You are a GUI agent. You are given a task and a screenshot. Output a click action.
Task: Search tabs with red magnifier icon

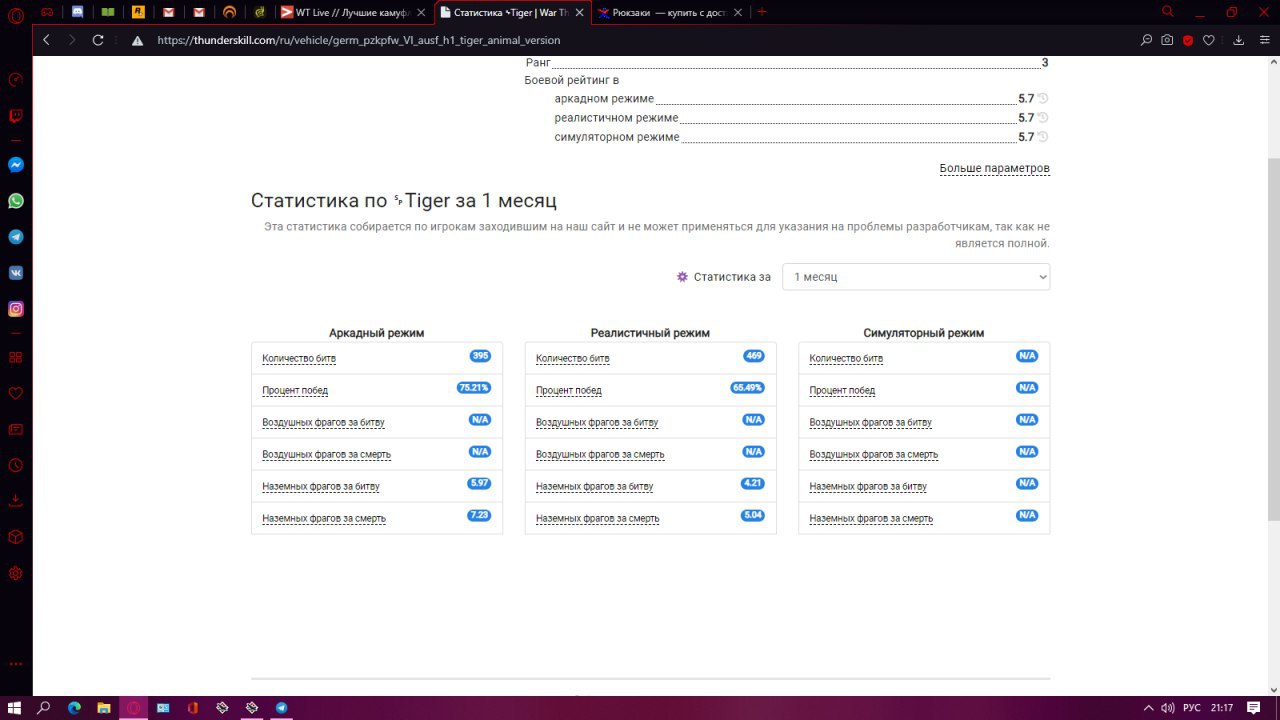click(x=1168, y=12)
